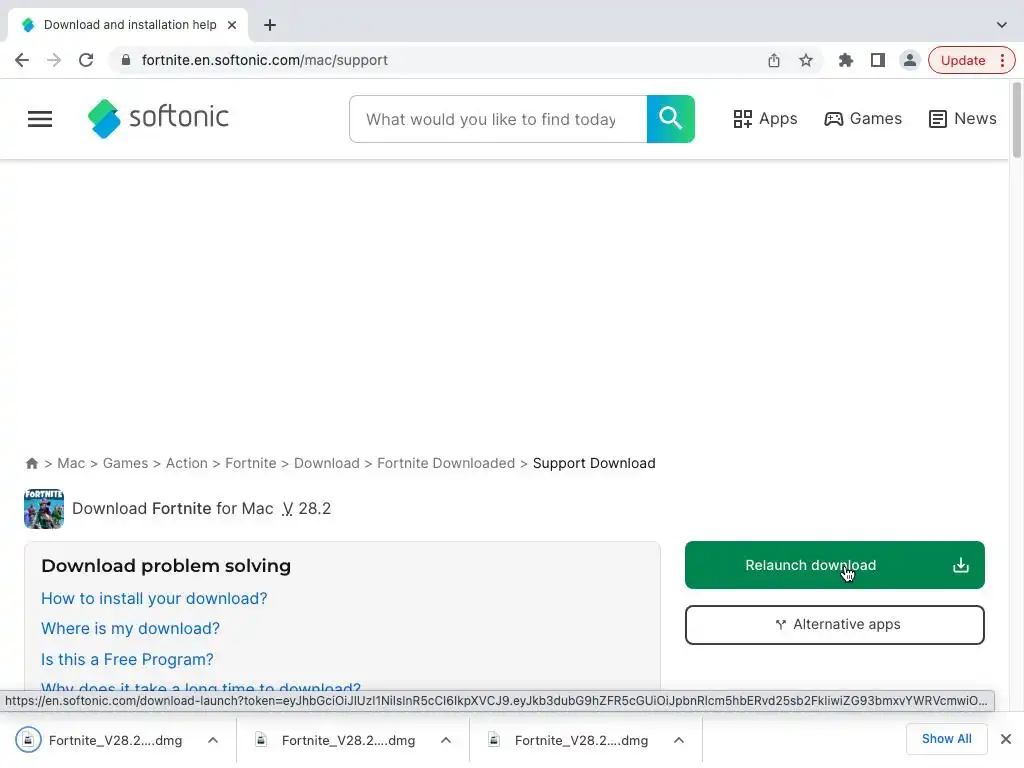The height and width of the screenshot is (768, 1024).
Task: Go to Action breadcrumb link
Action: coord(187,464)
